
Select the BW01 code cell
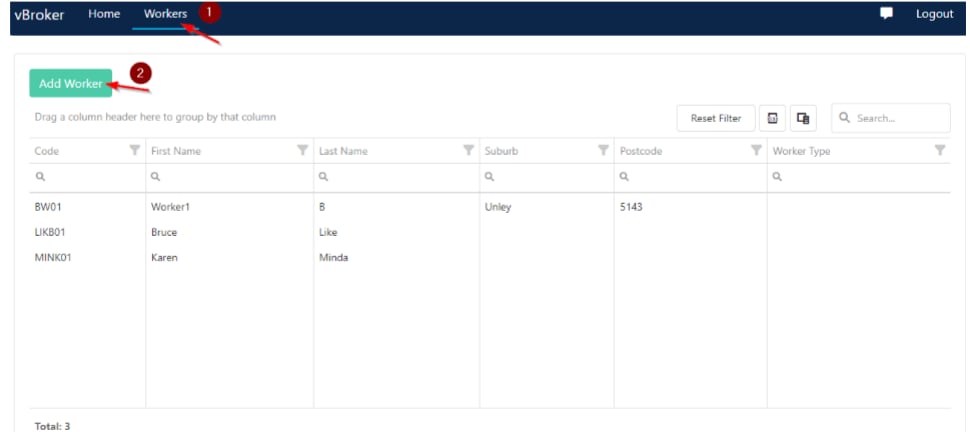coord(87,207)
